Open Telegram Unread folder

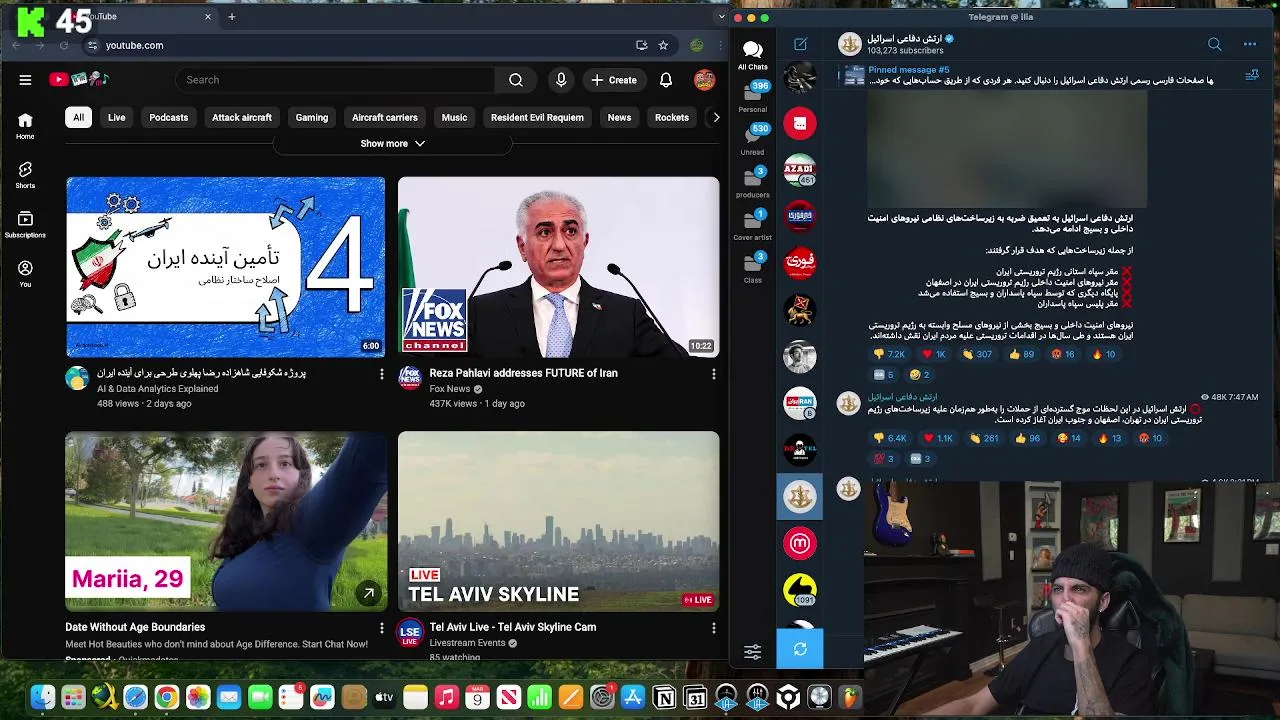tap(753, 139)
